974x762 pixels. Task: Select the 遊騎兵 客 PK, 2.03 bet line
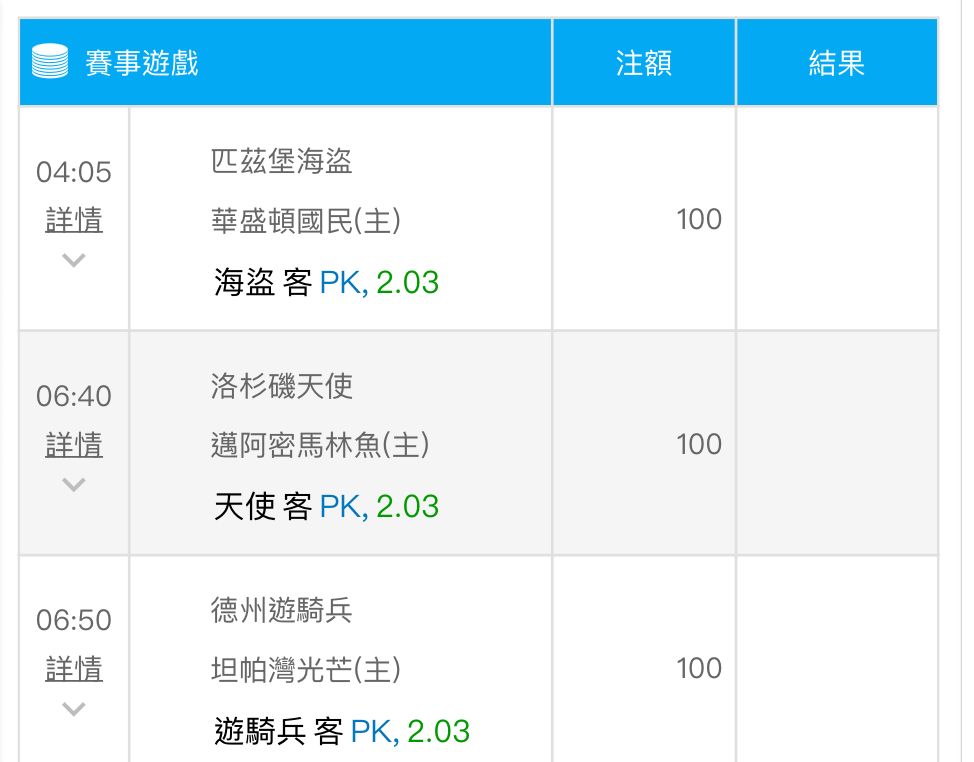342,732
